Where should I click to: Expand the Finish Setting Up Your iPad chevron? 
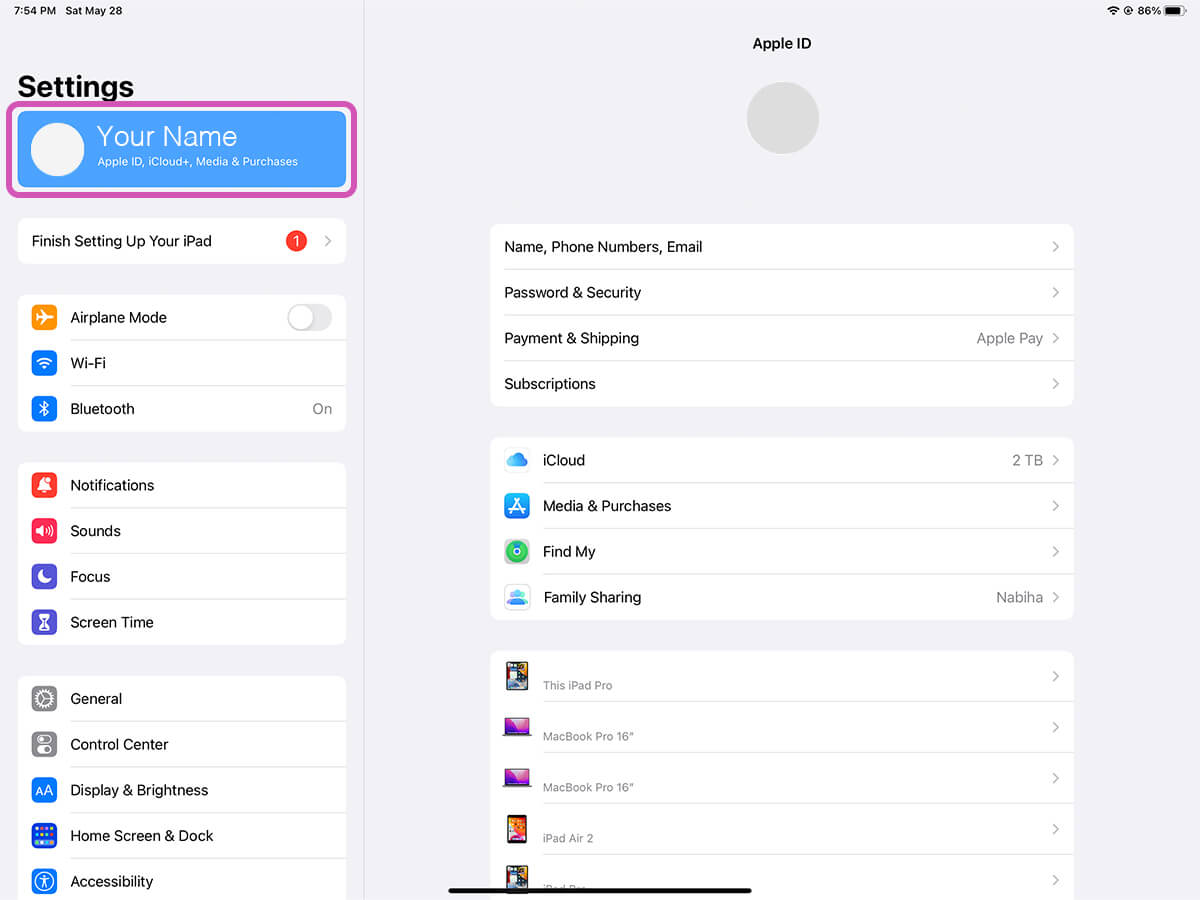tap(327, 241)
